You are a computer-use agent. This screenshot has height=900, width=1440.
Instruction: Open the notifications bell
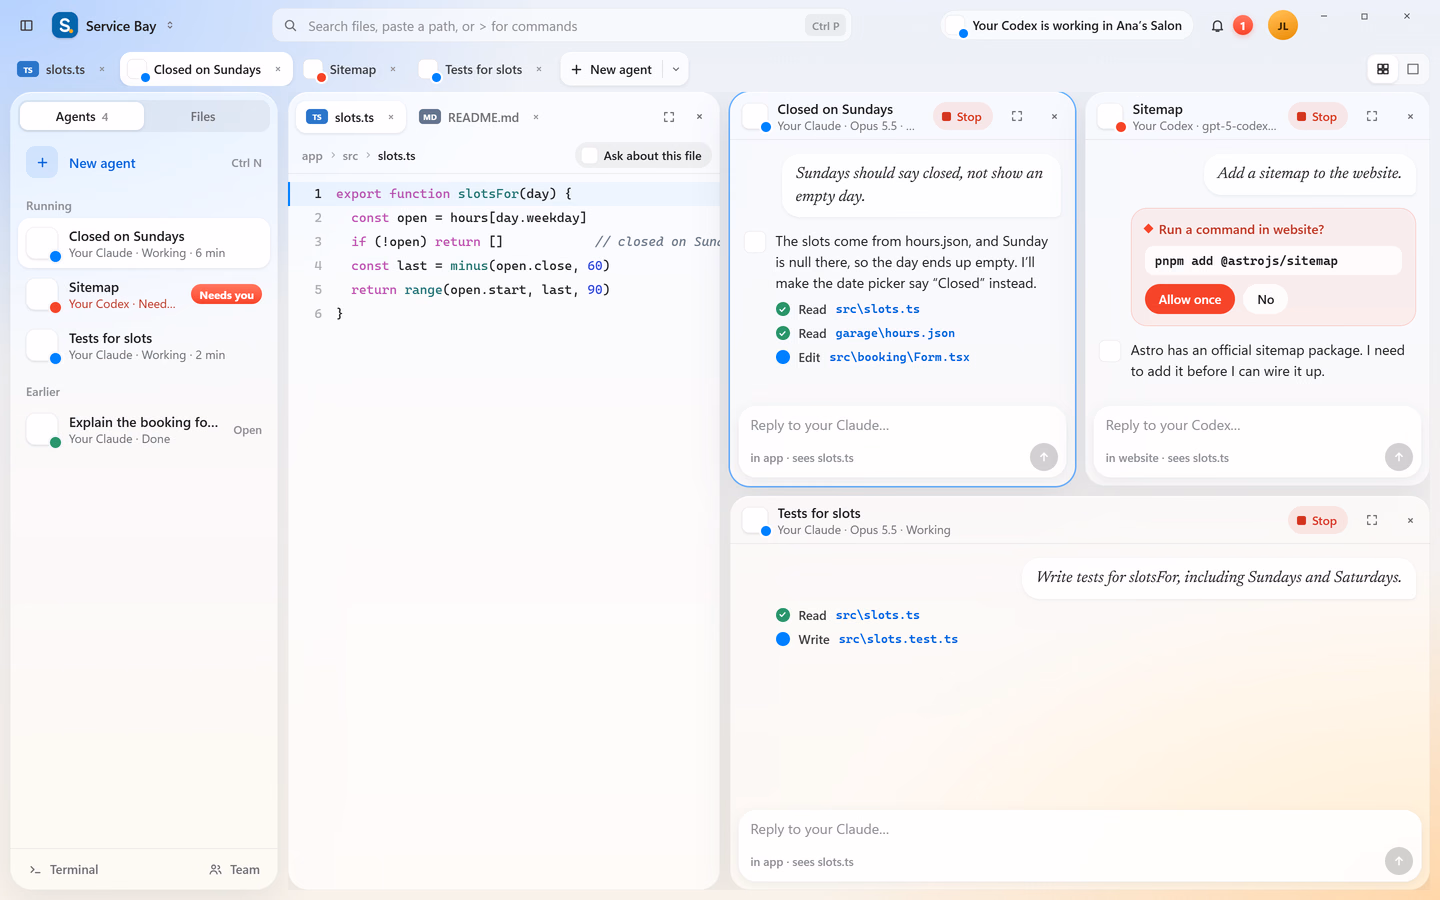point(1217,26)
